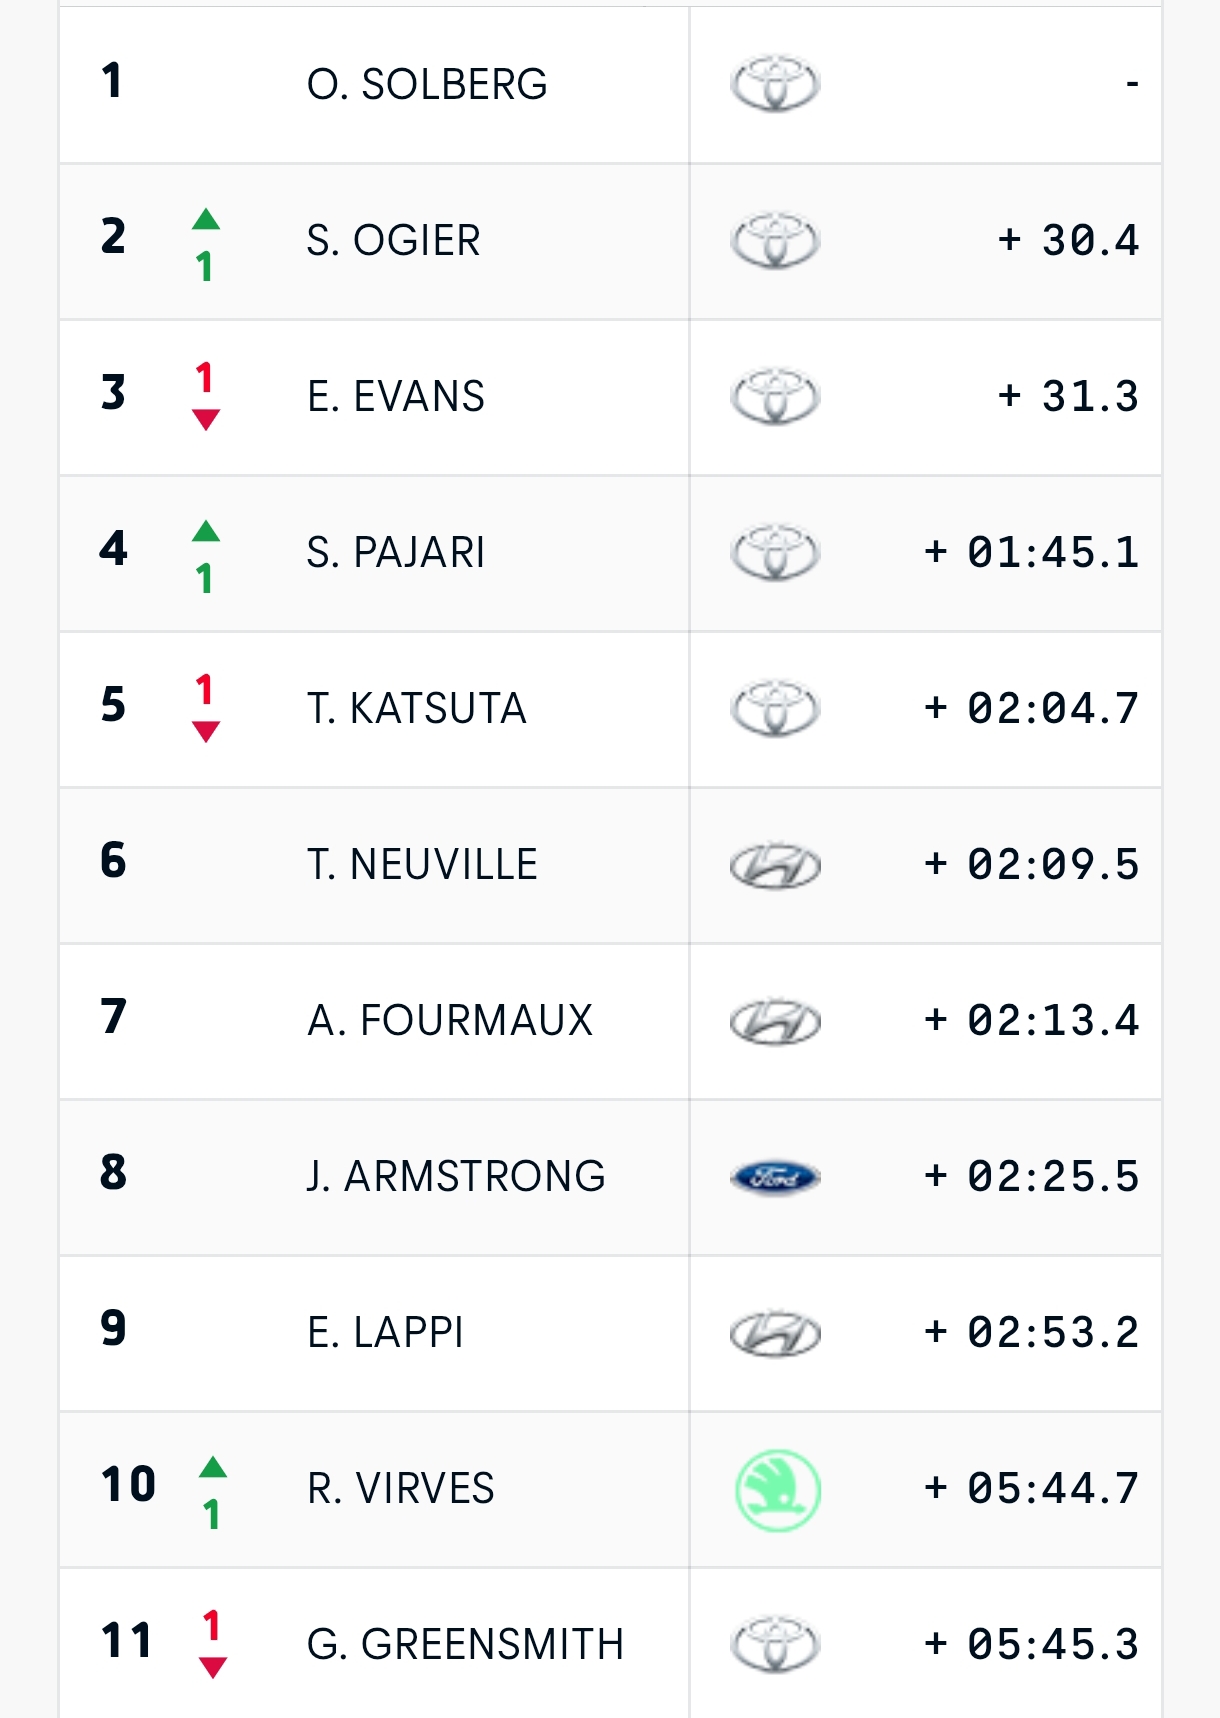Click green up arrow beside R. Virves

pyautogui.click(x=213, y=1468)
